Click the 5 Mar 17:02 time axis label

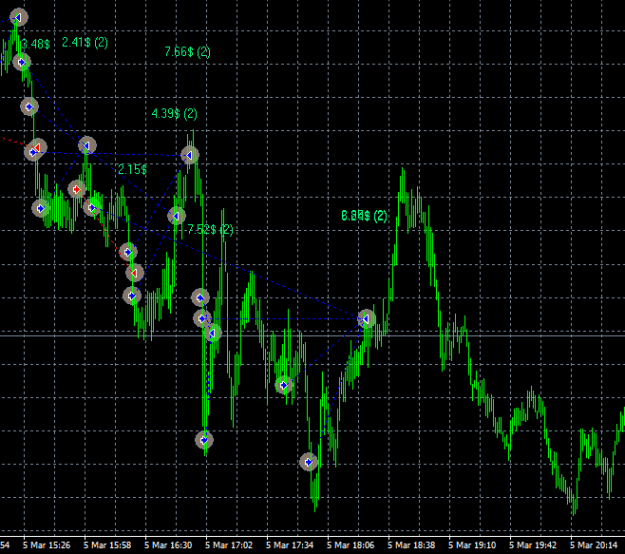[229, 545]
